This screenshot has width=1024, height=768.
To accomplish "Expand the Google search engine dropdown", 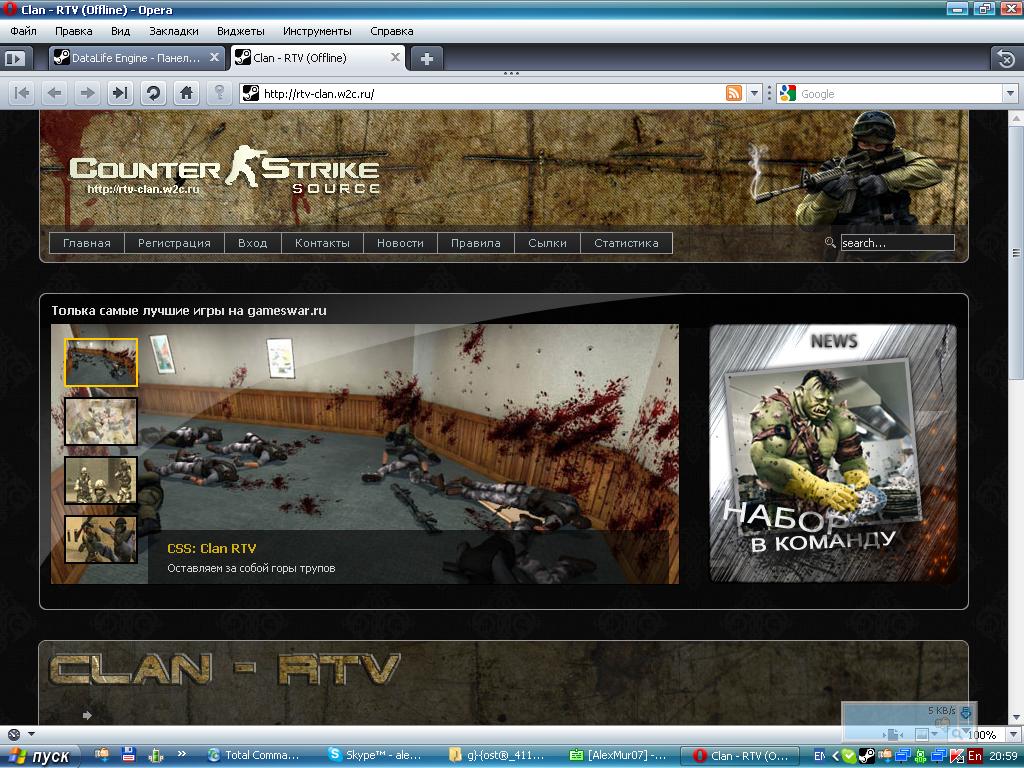I will [1010, 93].
